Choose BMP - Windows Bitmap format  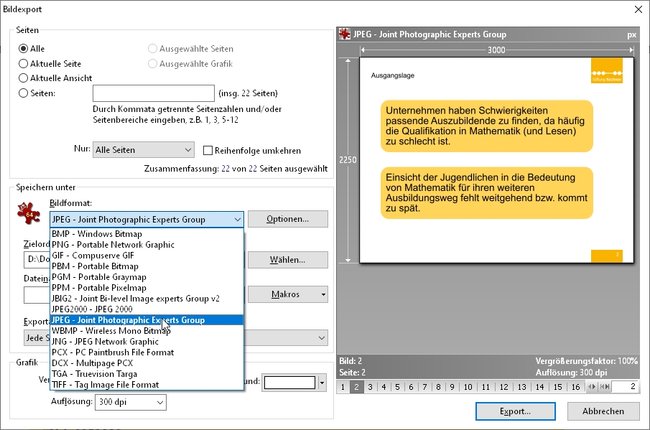tap(146, 234)
